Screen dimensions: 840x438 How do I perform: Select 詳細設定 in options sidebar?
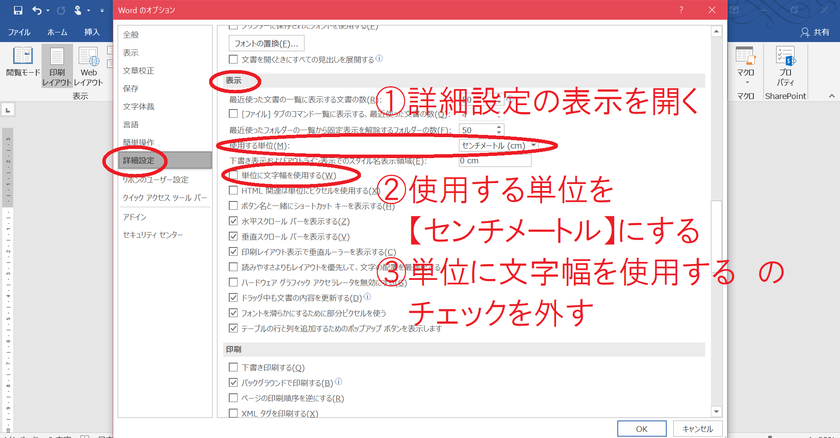coord(164,160)
